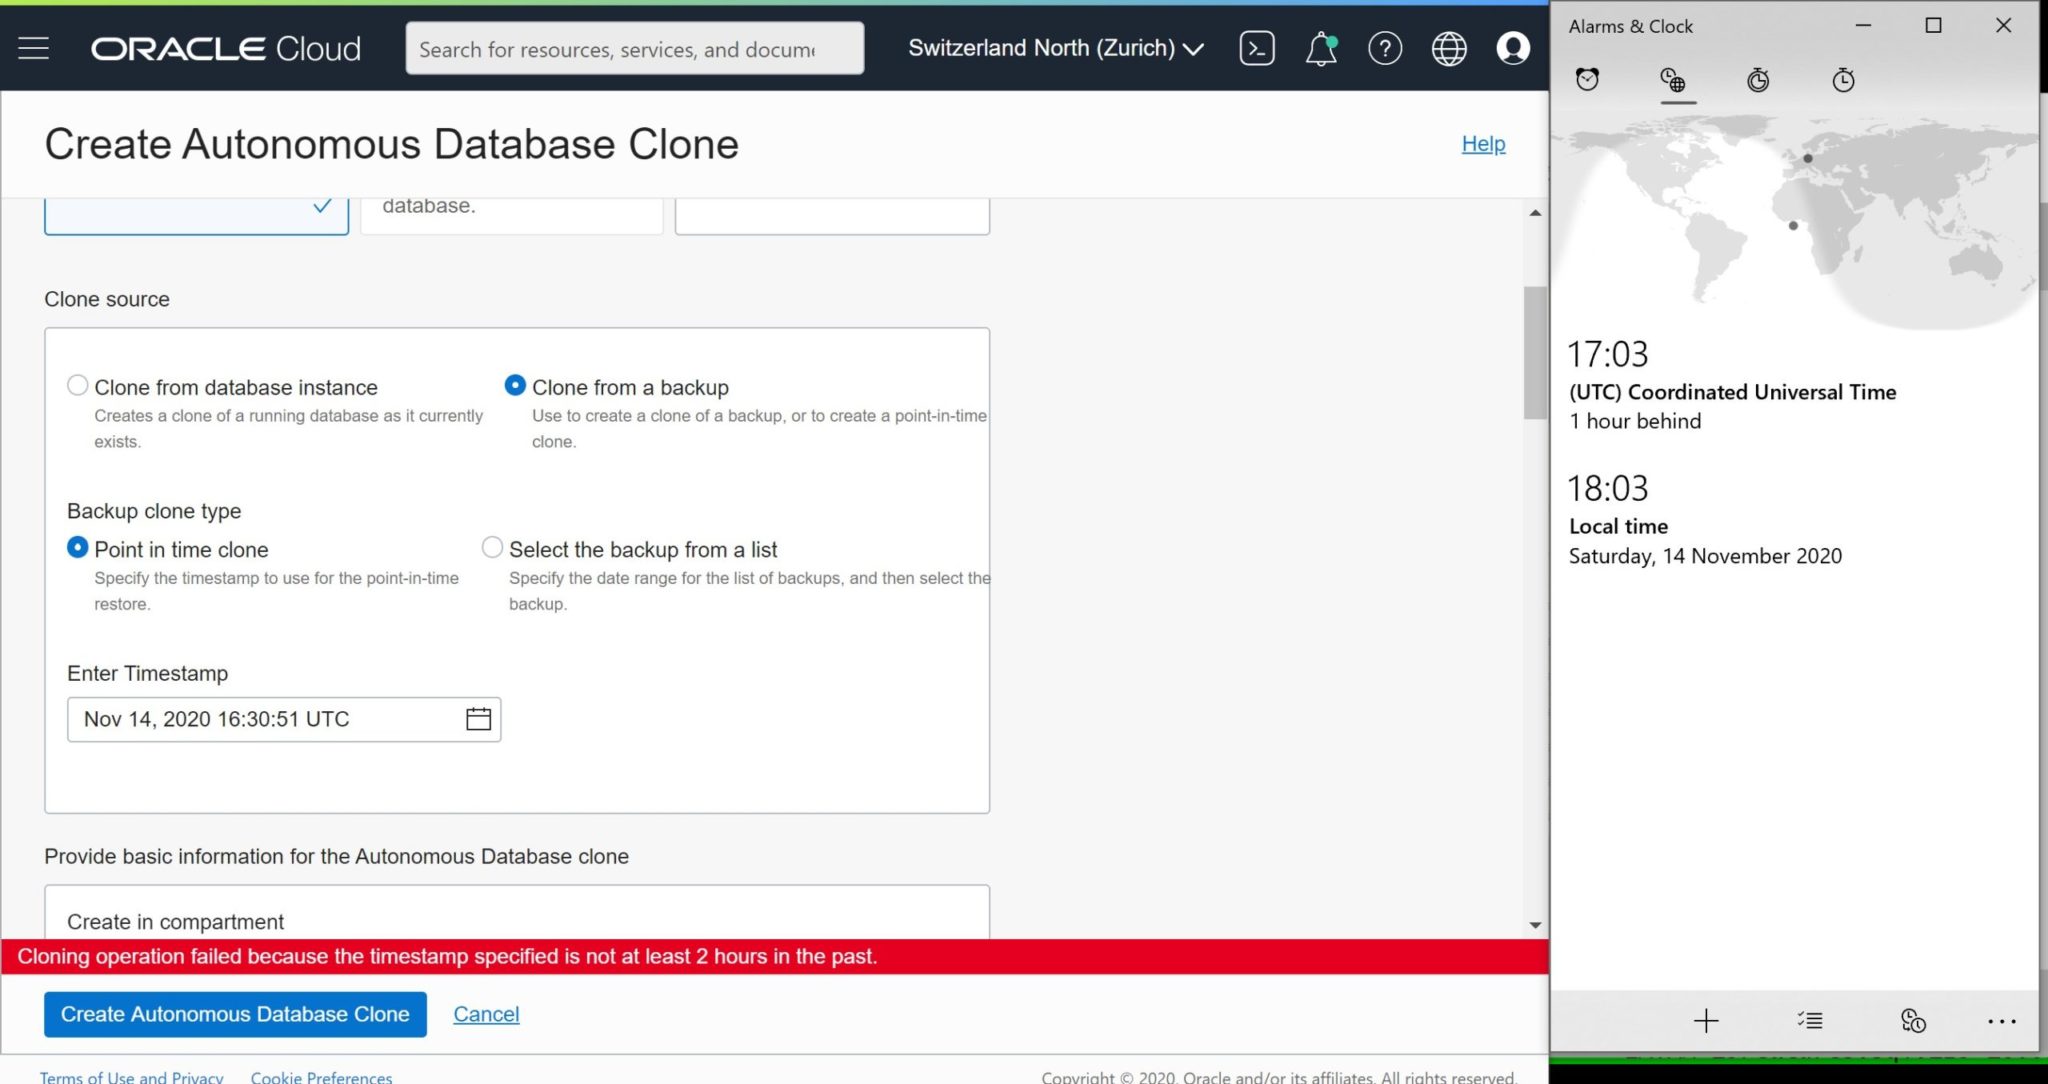Select Clone from database instance option
Screen dimensions: 2048x1084
pos(77,385)
